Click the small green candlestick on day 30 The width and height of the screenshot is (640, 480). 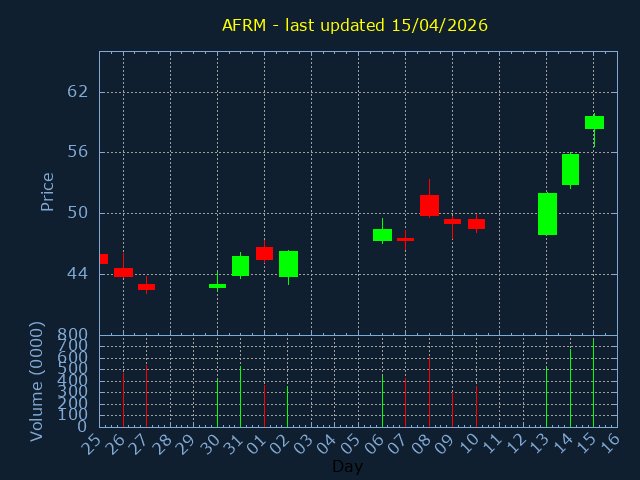tap(217, 286)
